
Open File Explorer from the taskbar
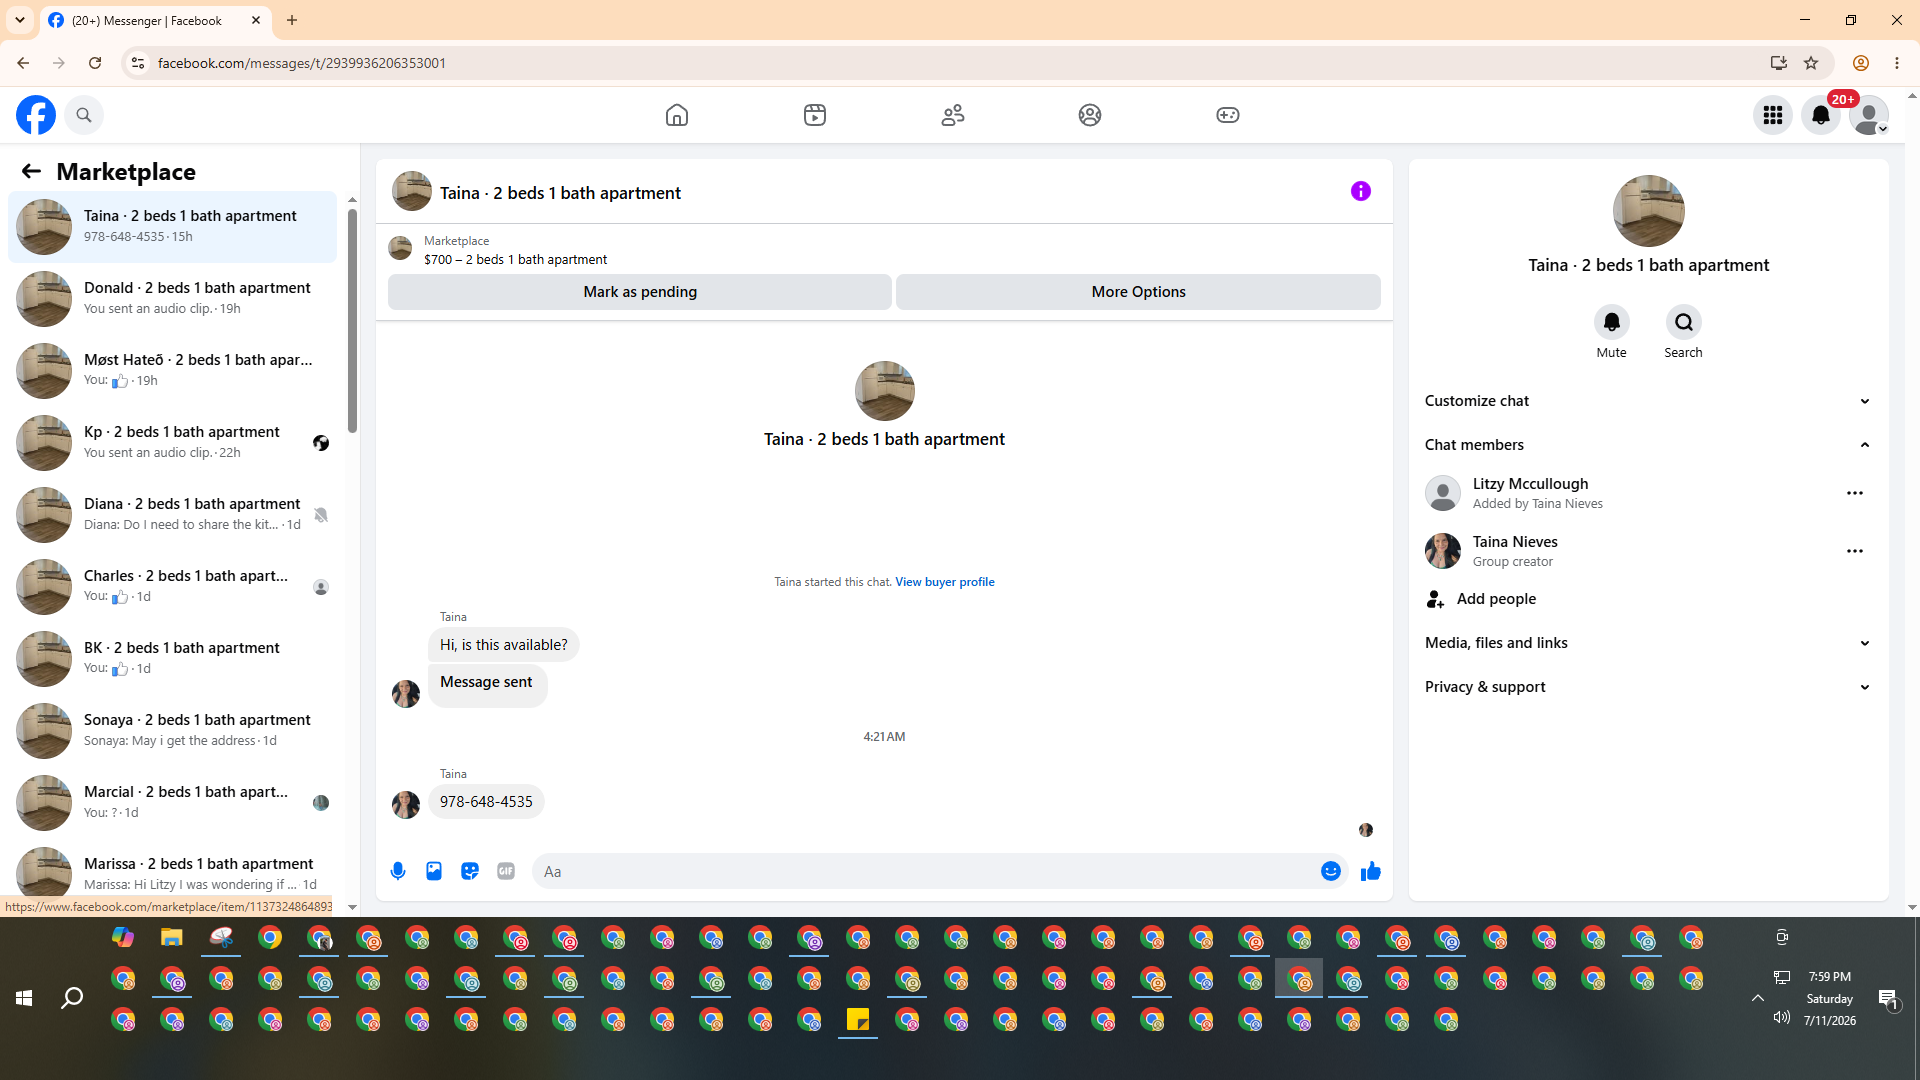[172, 937]
